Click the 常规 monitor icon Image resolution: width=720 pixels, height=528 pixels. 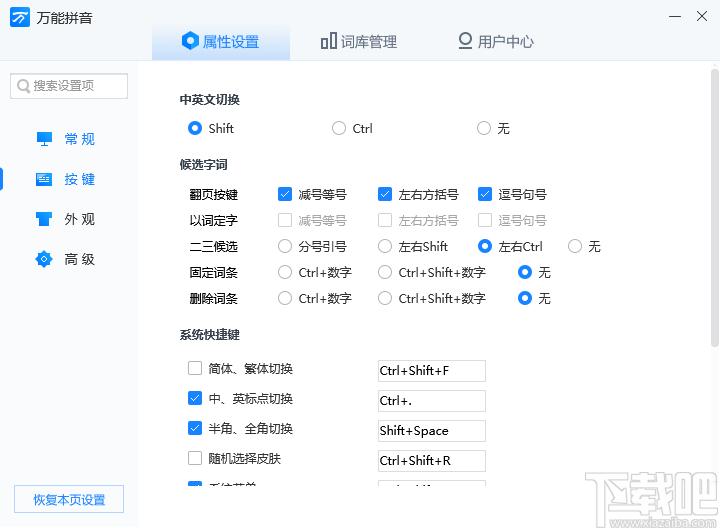tap(44, 139)
